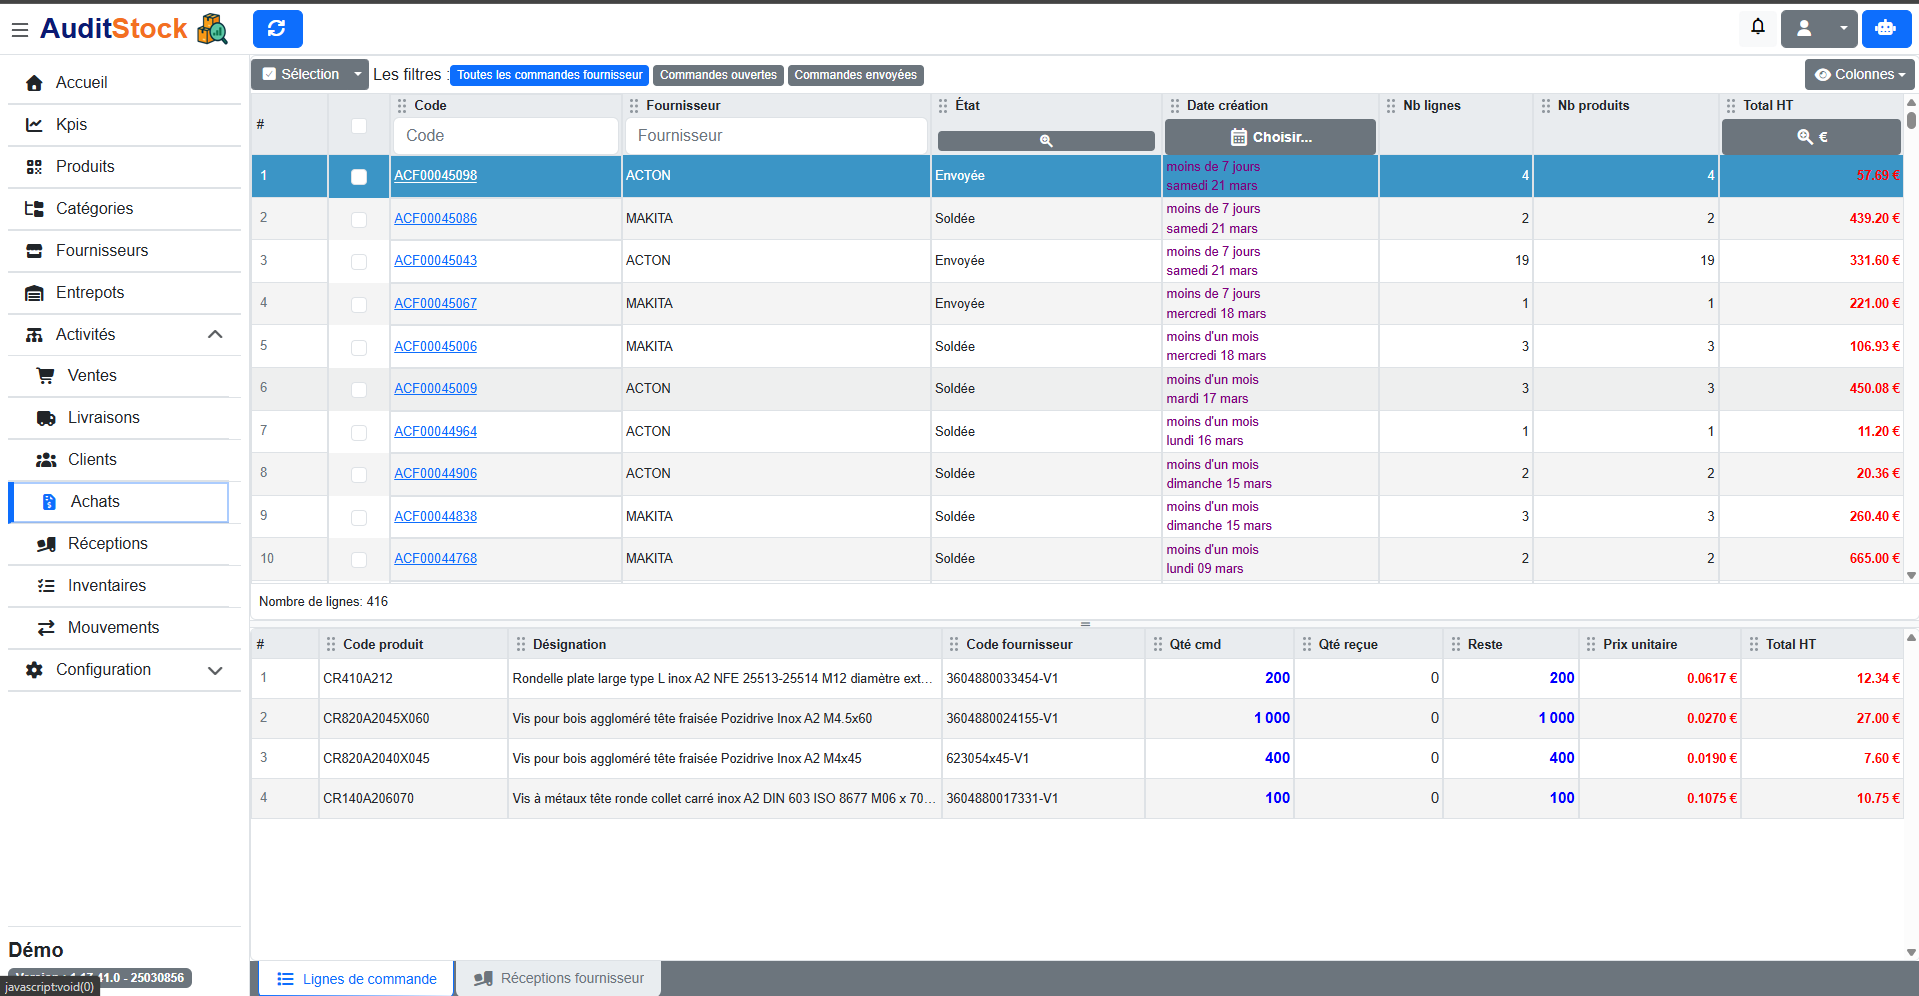Screen dimensions: 1919x996
Task: Click the État column search icon
Action: [1045, 141]
